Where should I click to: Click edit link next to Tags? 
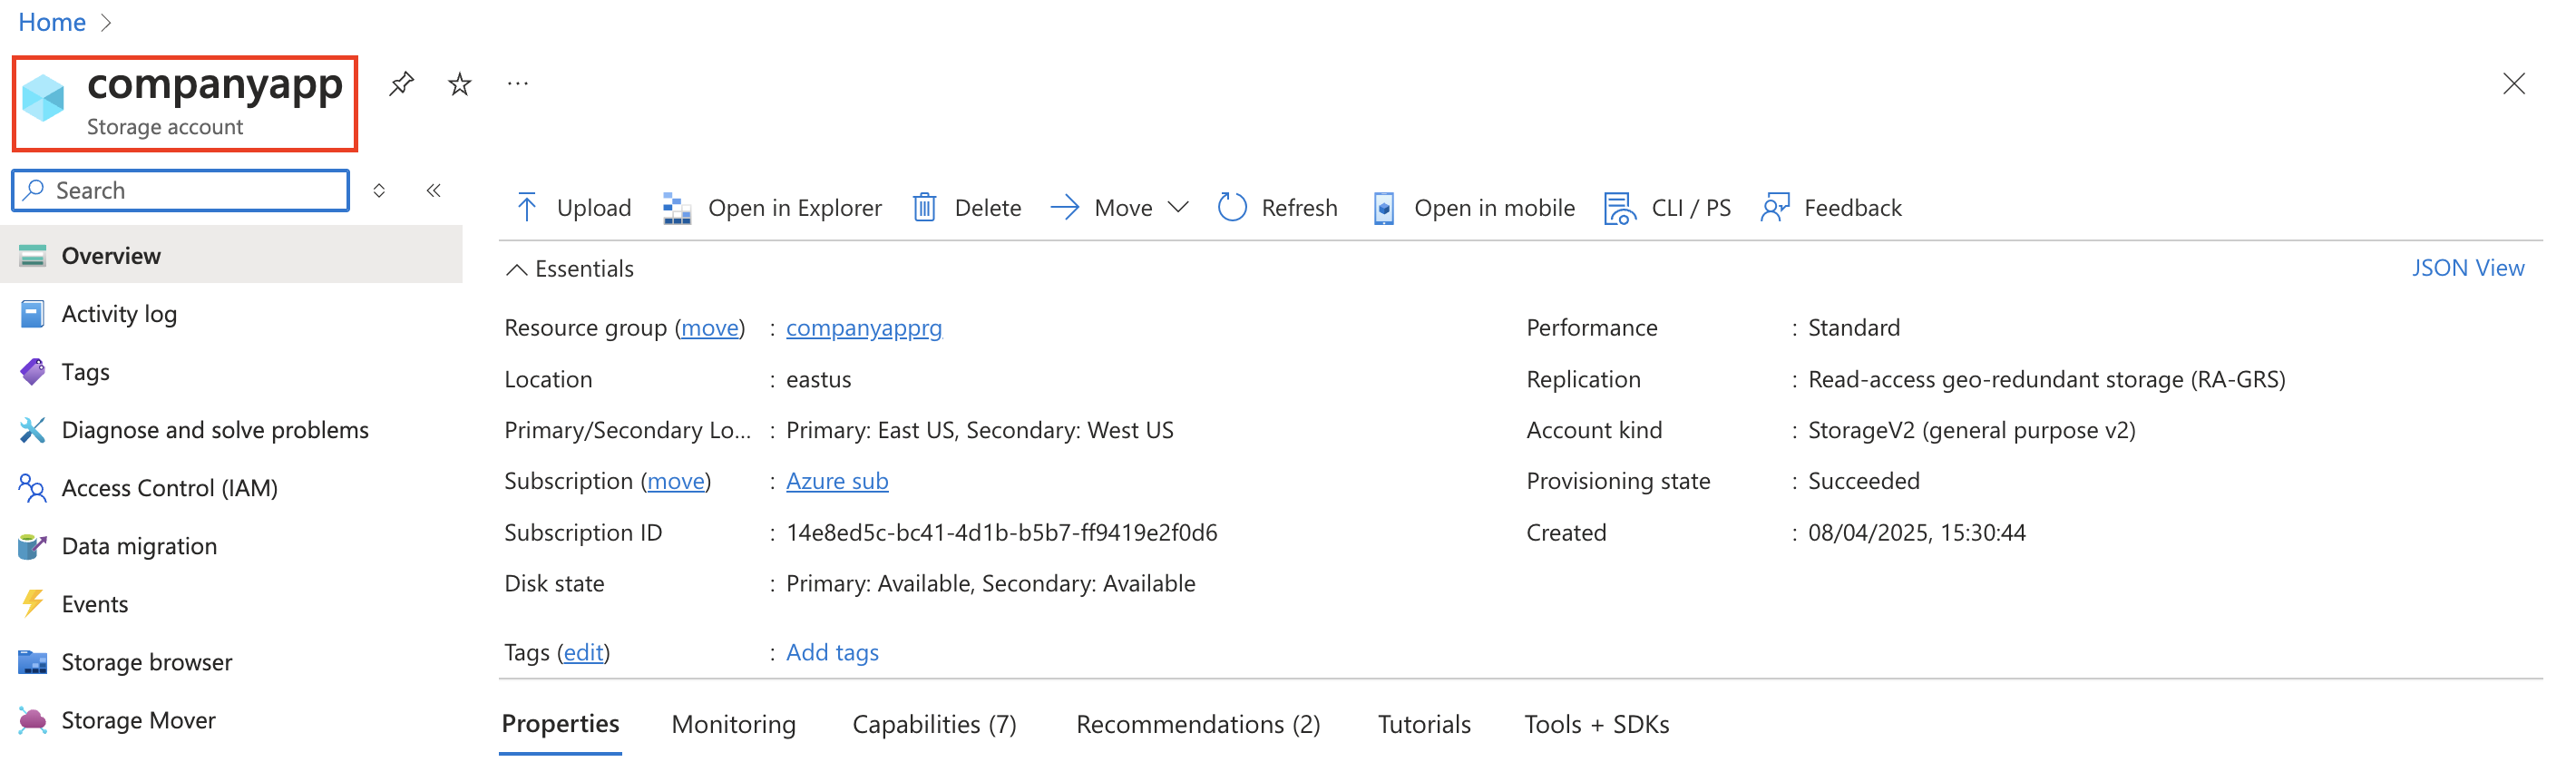coord(584,651)
